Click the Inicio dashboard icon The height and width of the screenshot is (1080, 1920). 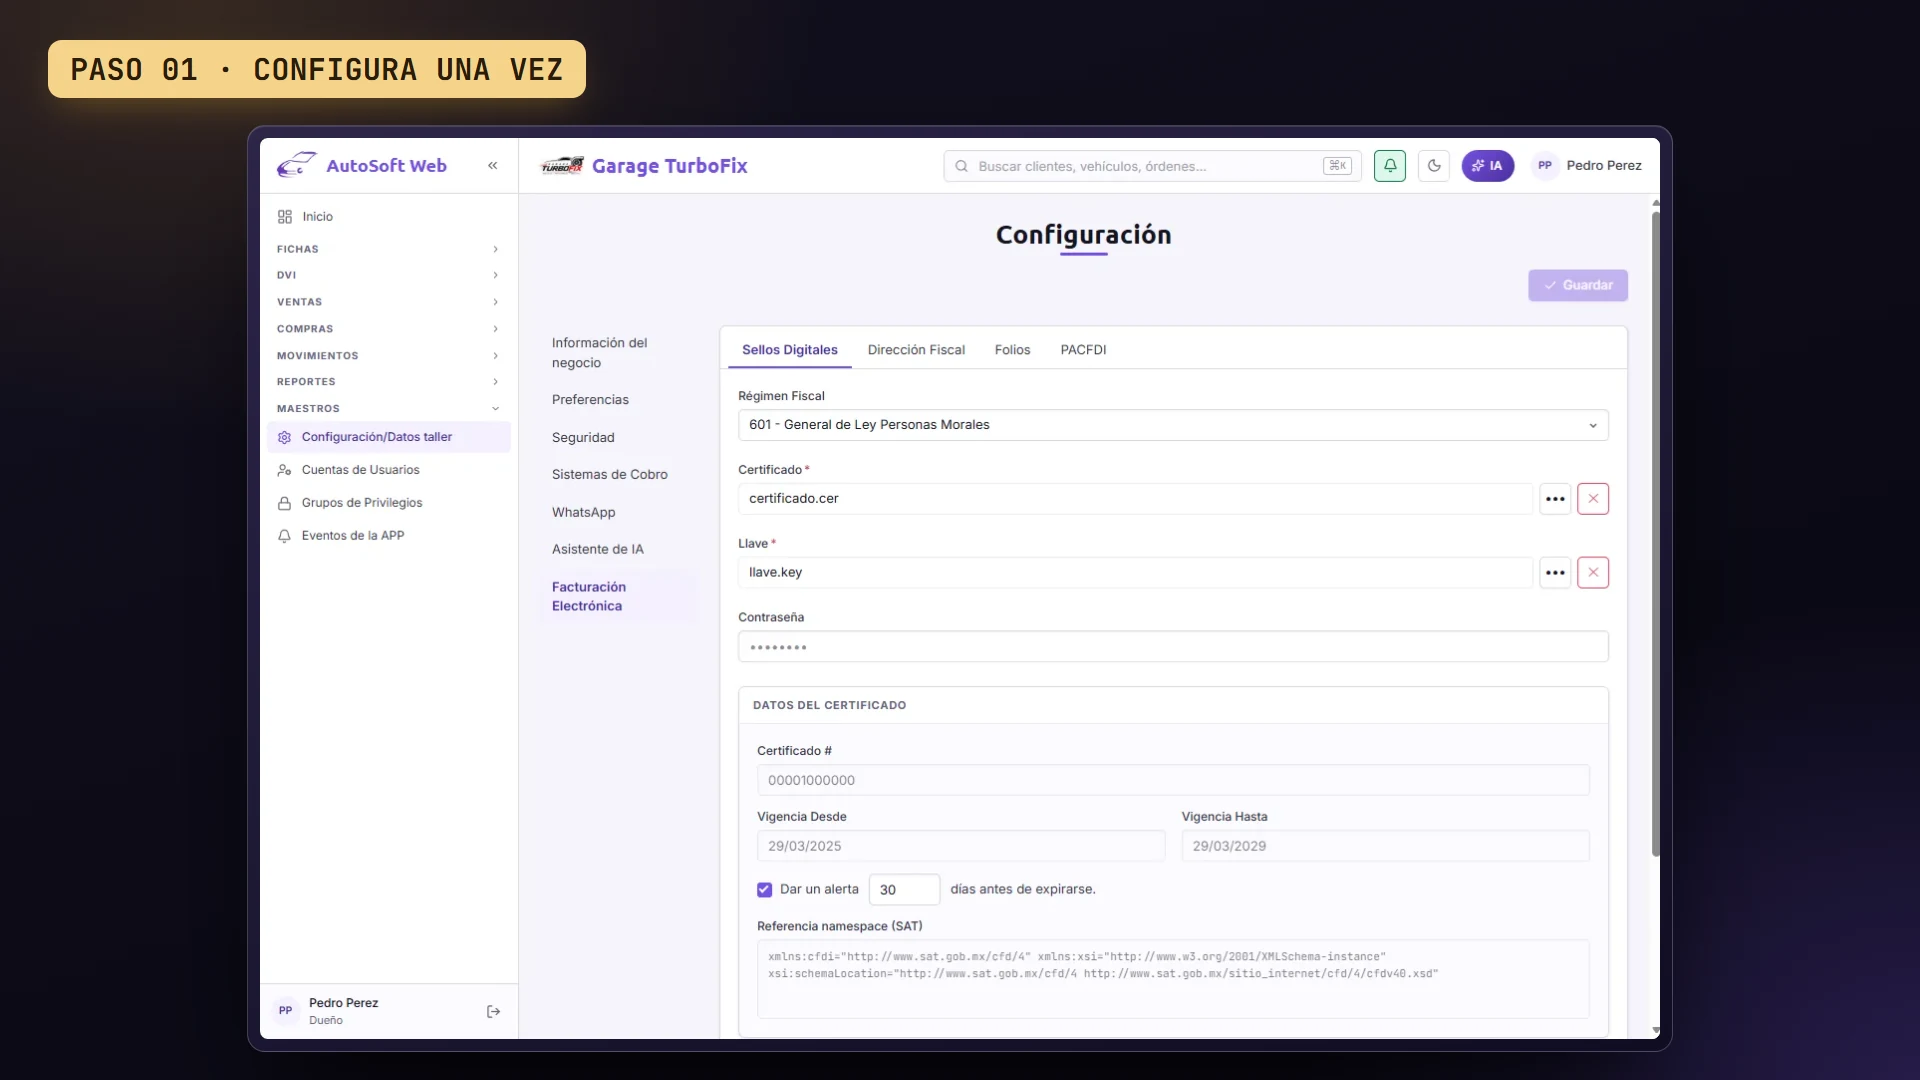(x=285, y=217)
